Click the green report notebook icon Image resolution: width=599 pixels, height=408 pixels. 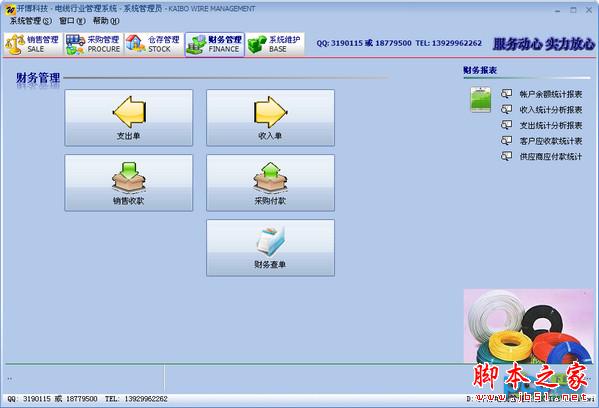click(x=481, y=100)
